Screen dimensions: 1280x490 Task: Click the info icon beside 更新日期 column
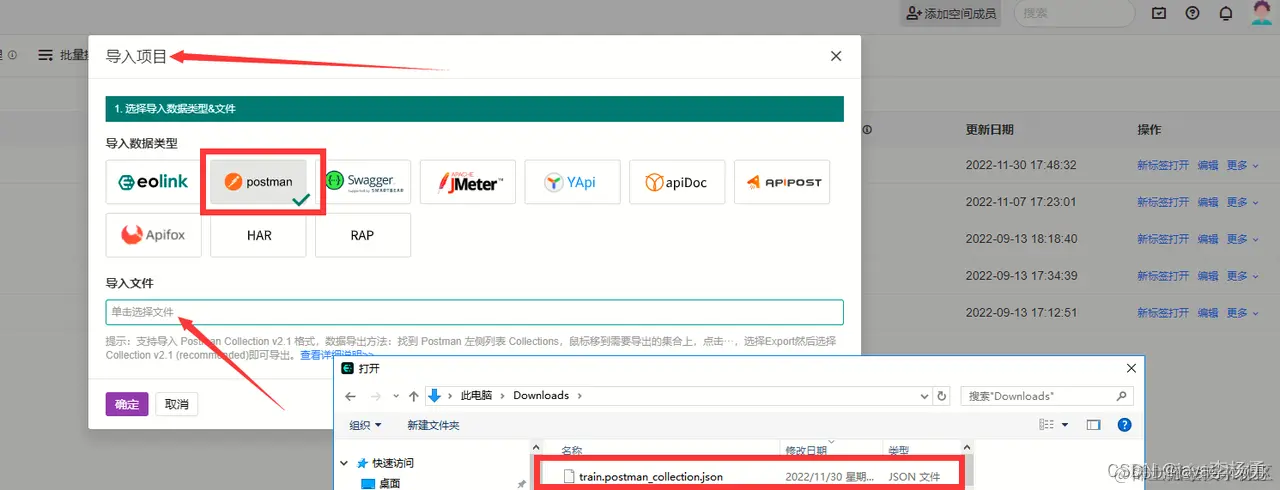867,130
